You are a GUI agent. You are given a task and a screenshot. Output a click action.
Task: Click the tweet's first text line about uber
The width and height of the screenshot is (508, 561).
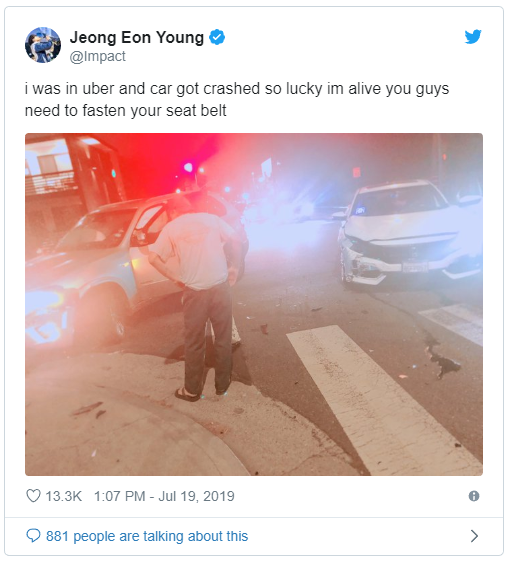(x=237, y=88)
